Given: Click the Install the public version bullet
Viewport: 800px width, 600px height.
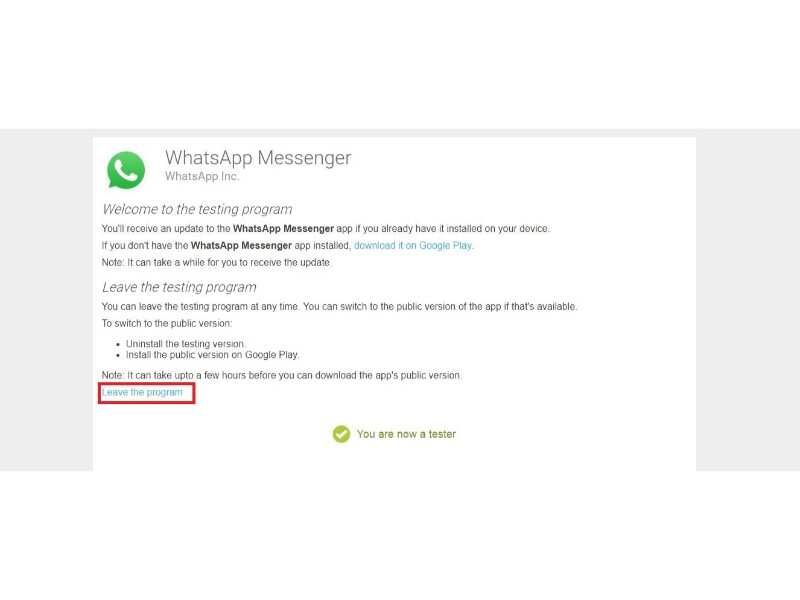Looking at the screenshot, I should tap(212, 355).
